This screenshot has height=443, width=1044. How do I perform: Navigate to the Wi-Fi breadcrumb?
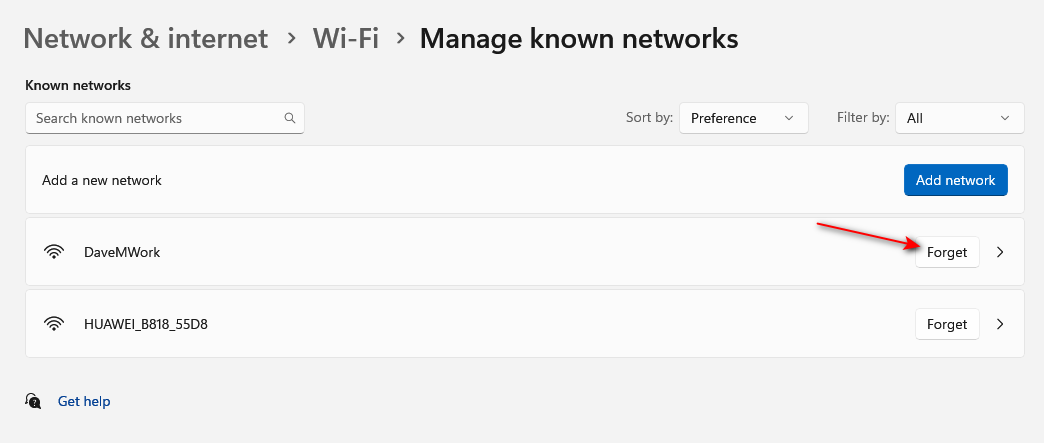click(345, 38)
